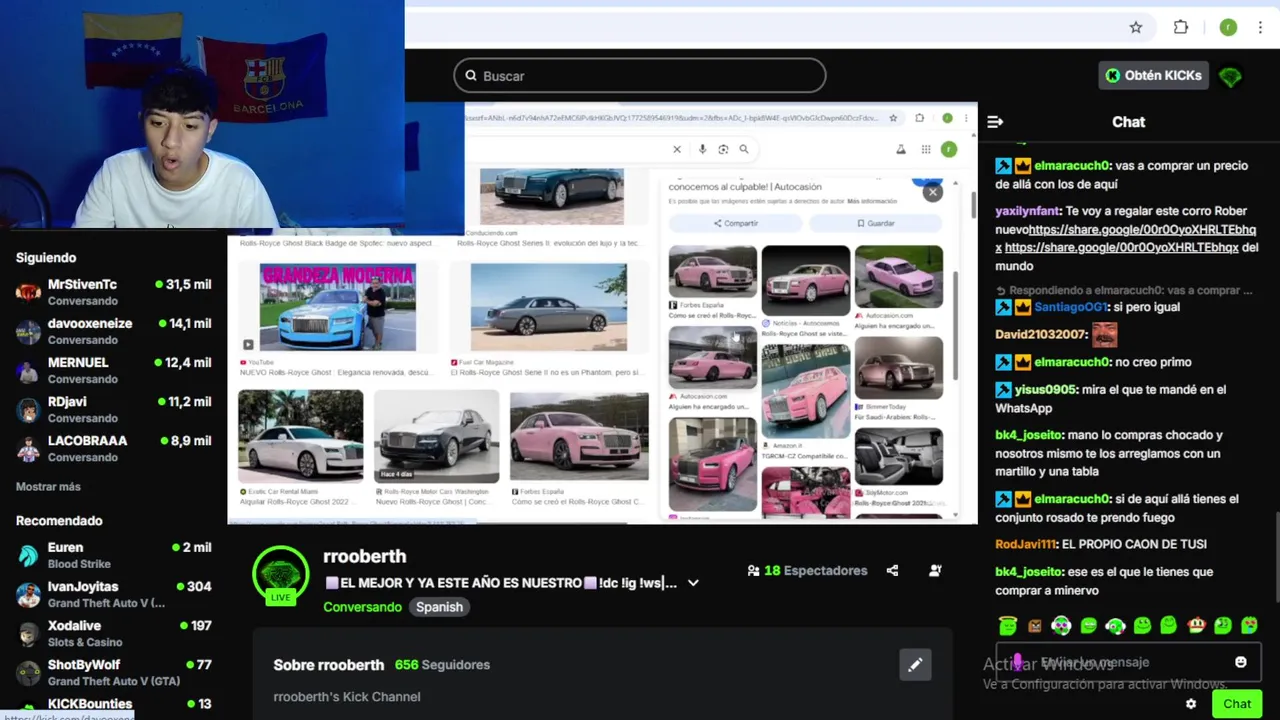Open the recommended channel IvanJoyitas
The width and height of the screenshot is (1280, 720).
click(x=114, y=594)
